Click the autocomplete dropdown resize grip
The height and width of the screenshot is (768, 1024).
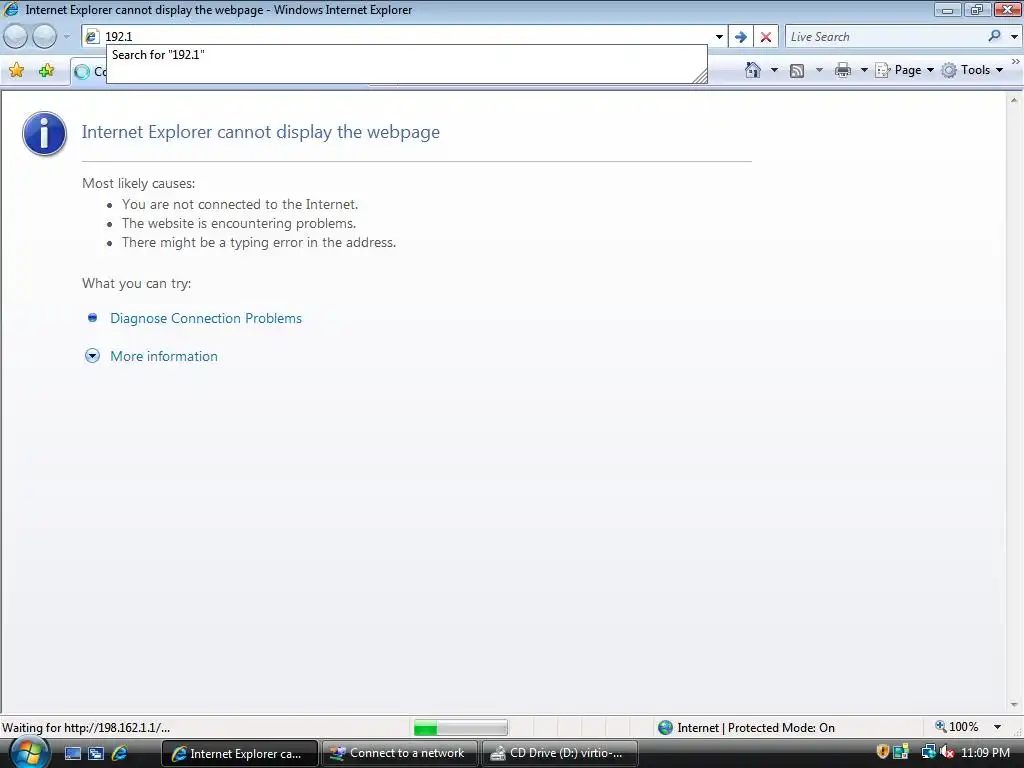coord(699,76)
